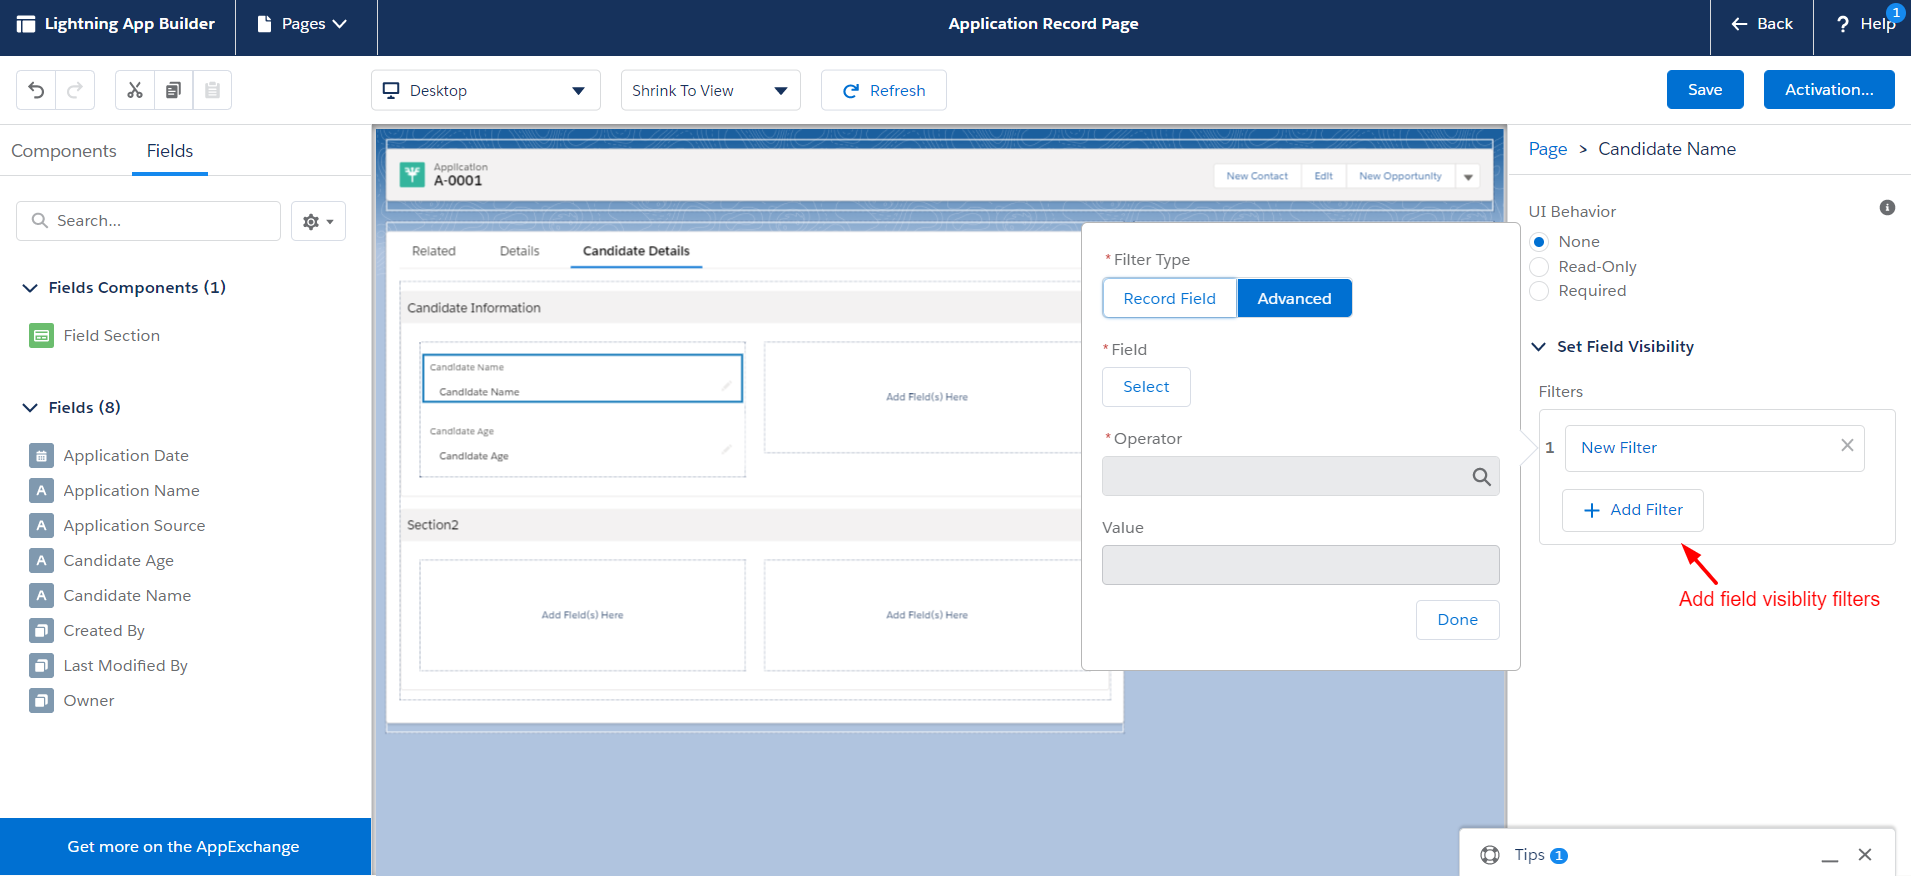Open the record actions dropdown arrow
Screen dimensions: 1911x876
coord(1468,177)
